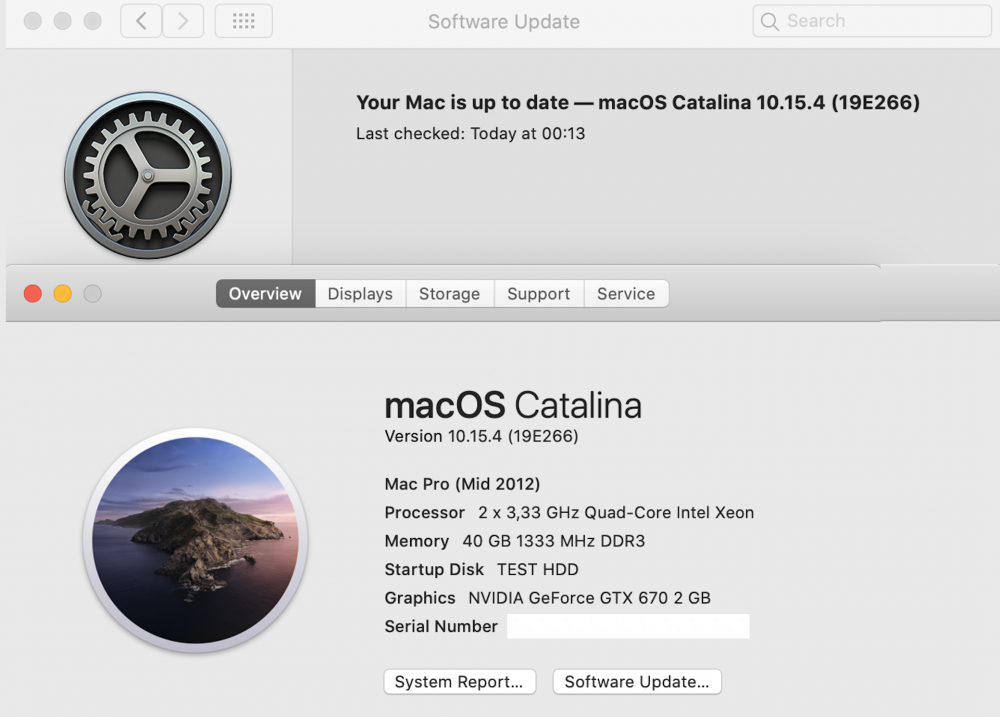Click the 'macOS Catalina' title text
This screenshot has height=717, width=1000.
pos(513,405)
